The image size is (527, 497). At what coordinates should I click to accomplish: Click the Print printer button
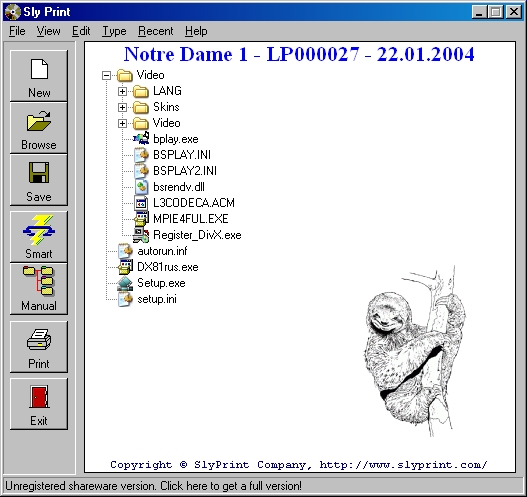tap(39, 347)
